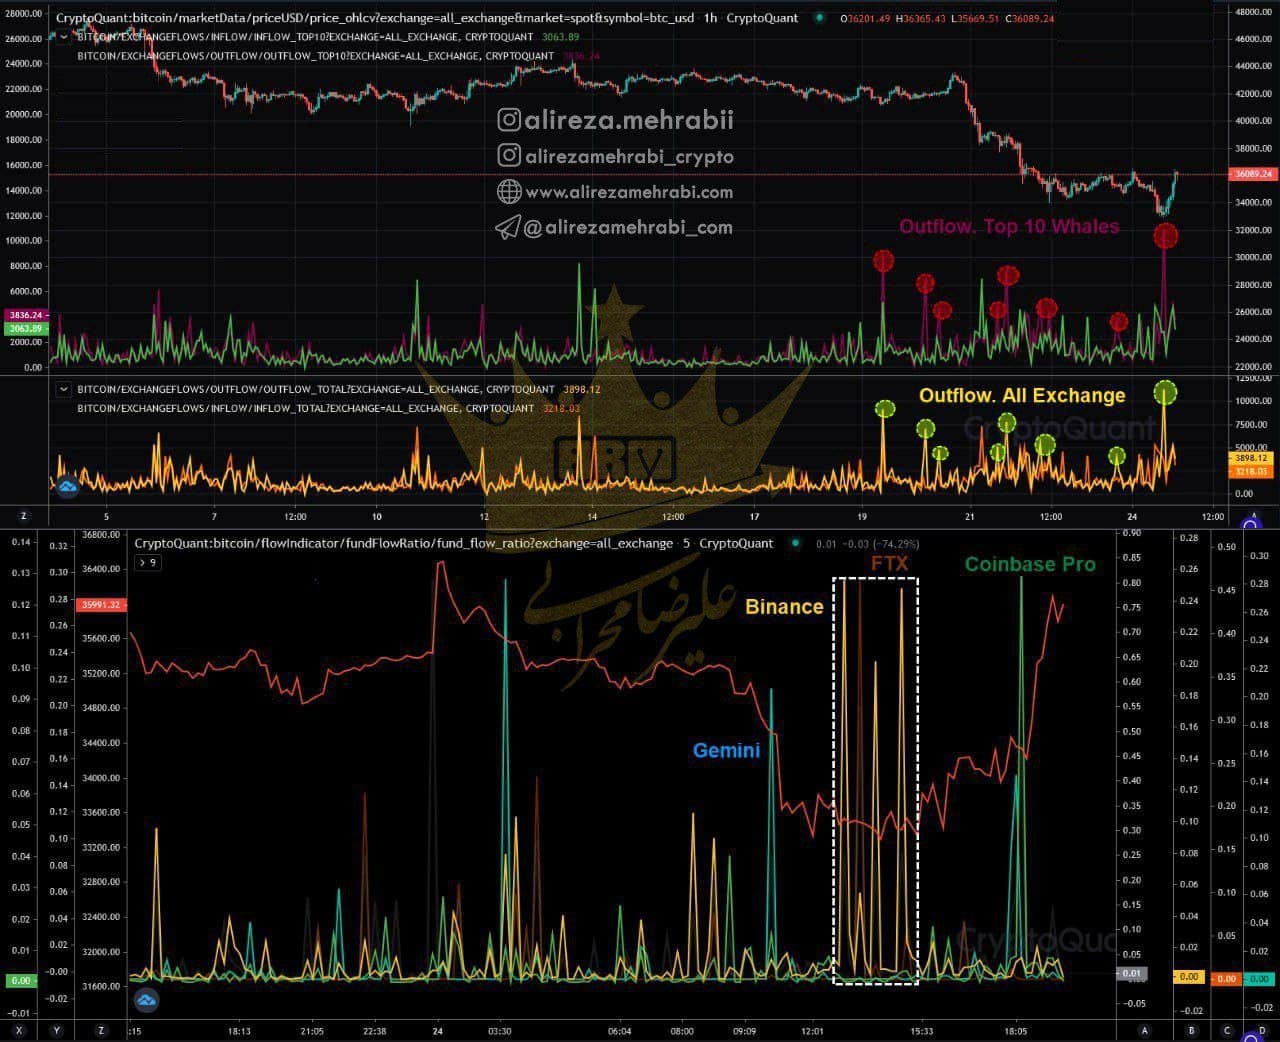Click the 1h interval in the chart title
1280x1042 pixels.
(x=710, y=18)
